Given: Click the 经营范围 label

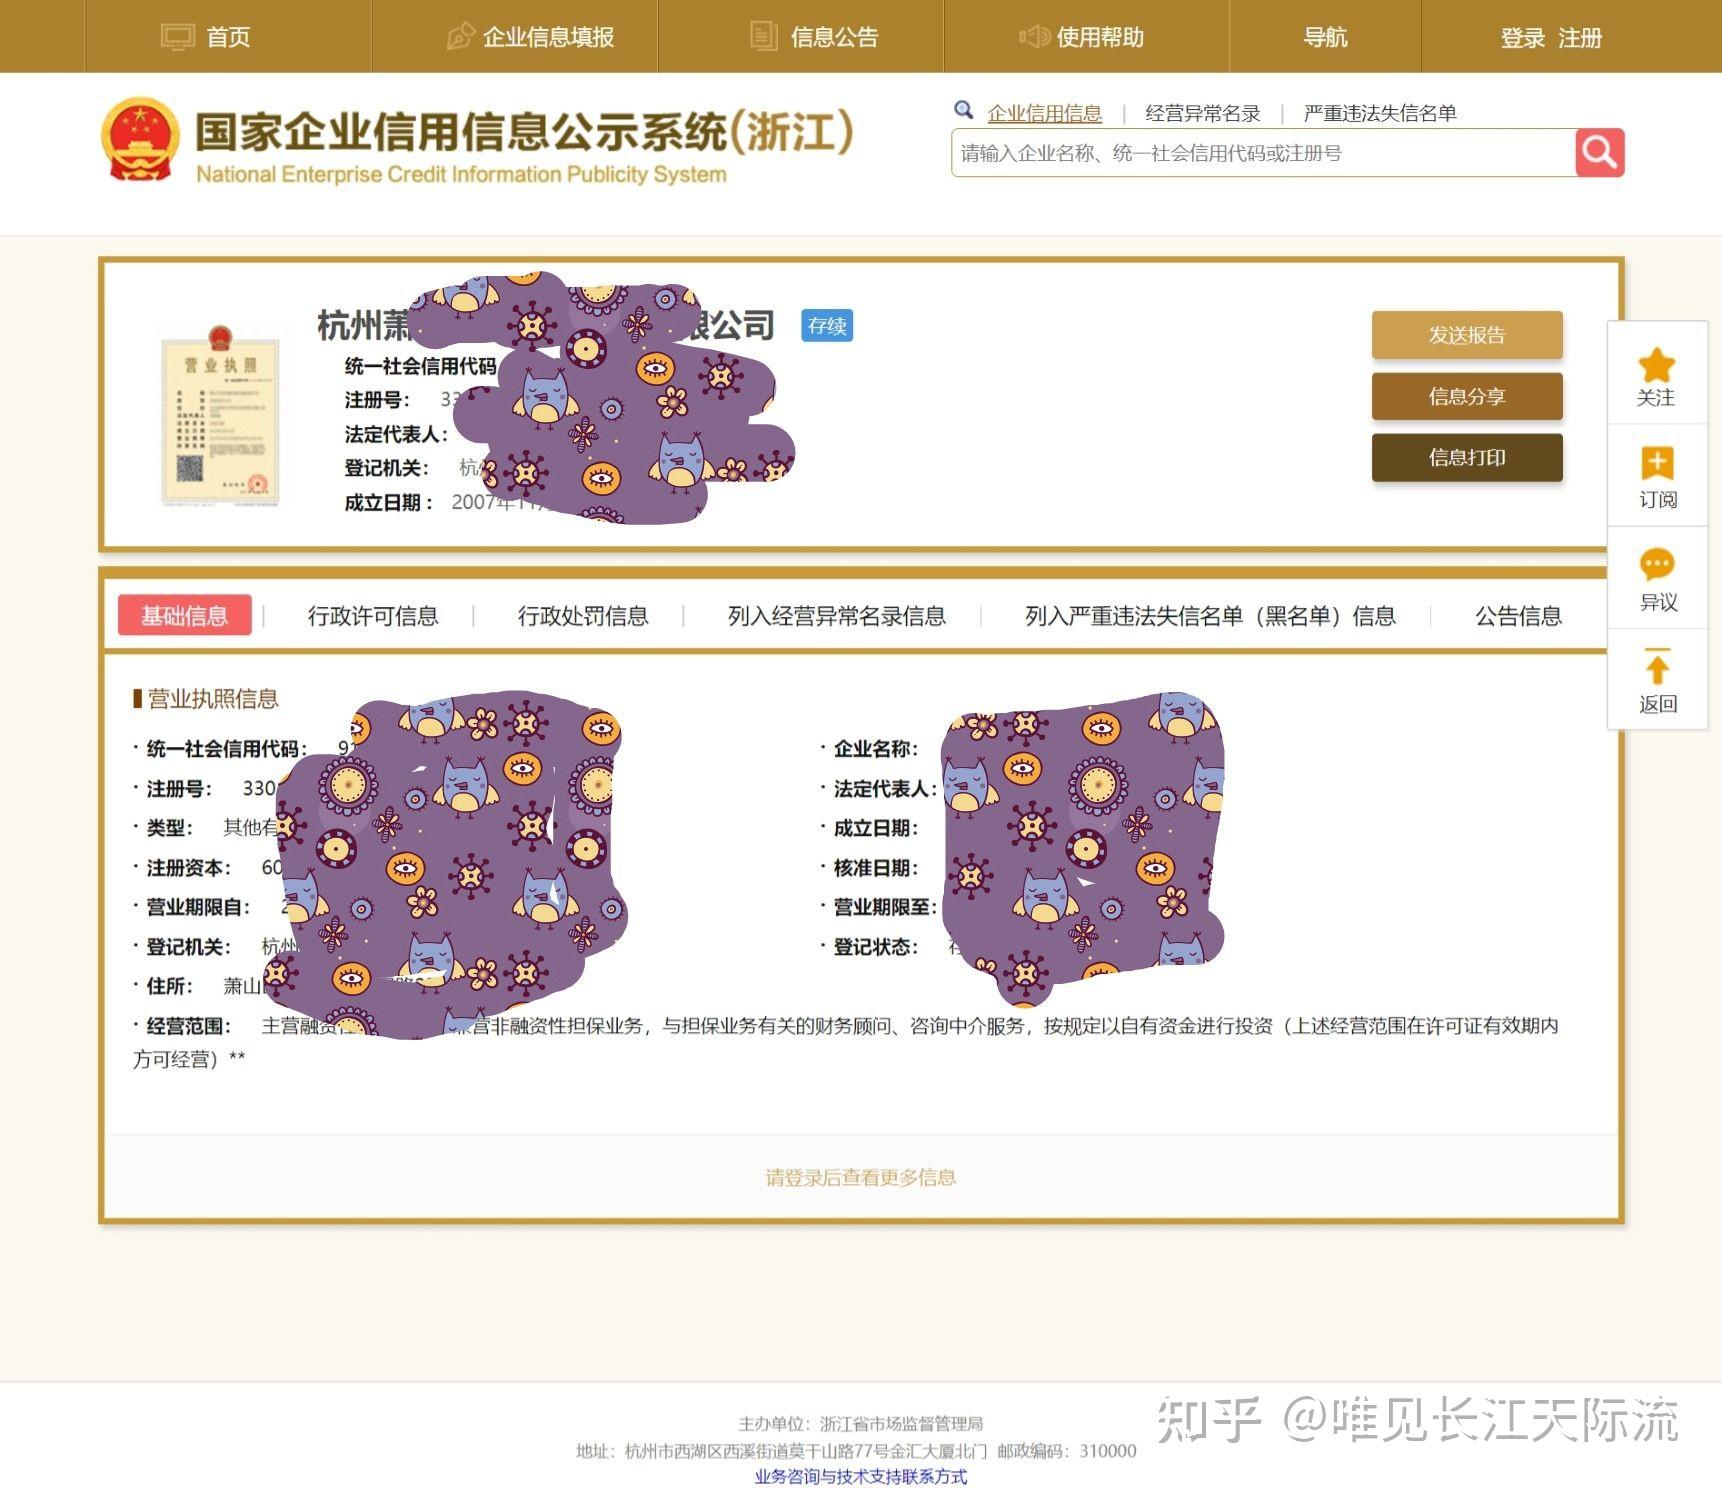Looking at the screenshot, I should pos(188,1026).
